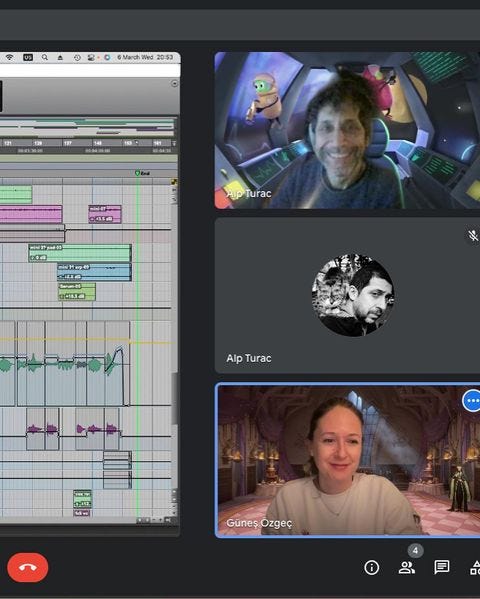Open the US input source menu
Image resolution: width=480 pixels, height=599 pixels.
click(x=28, y=57)
